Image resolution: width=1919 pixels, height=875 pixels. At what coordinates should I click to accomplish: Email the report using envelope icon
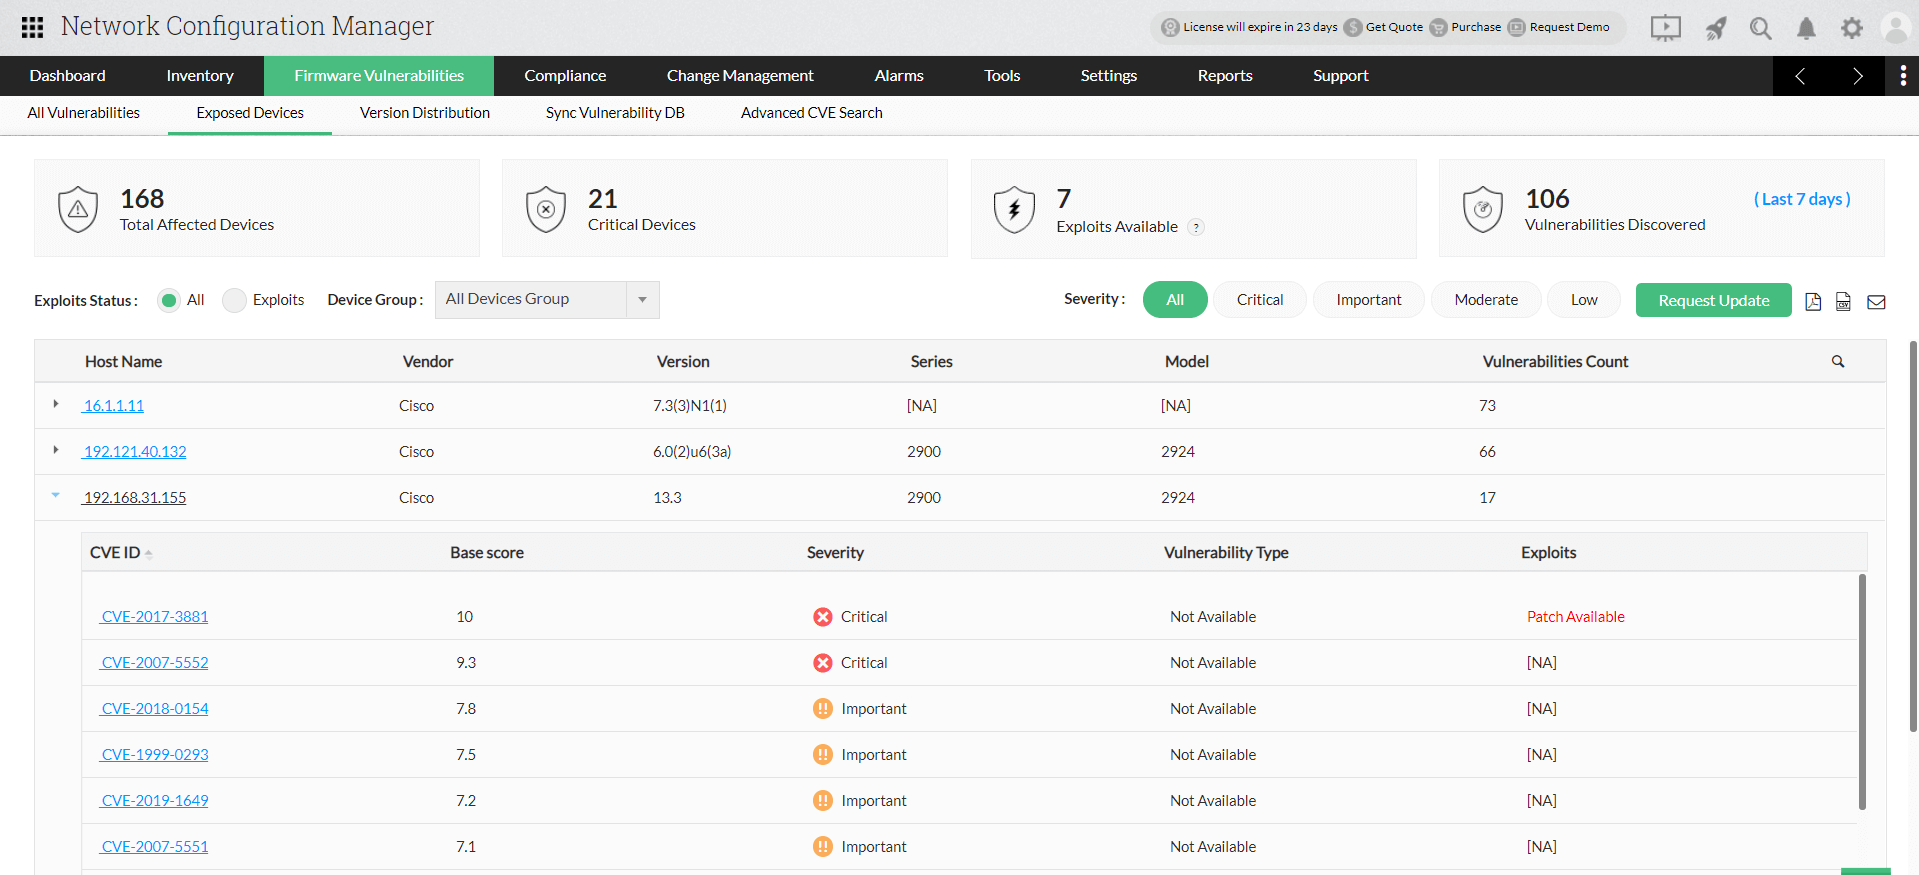1876,302
